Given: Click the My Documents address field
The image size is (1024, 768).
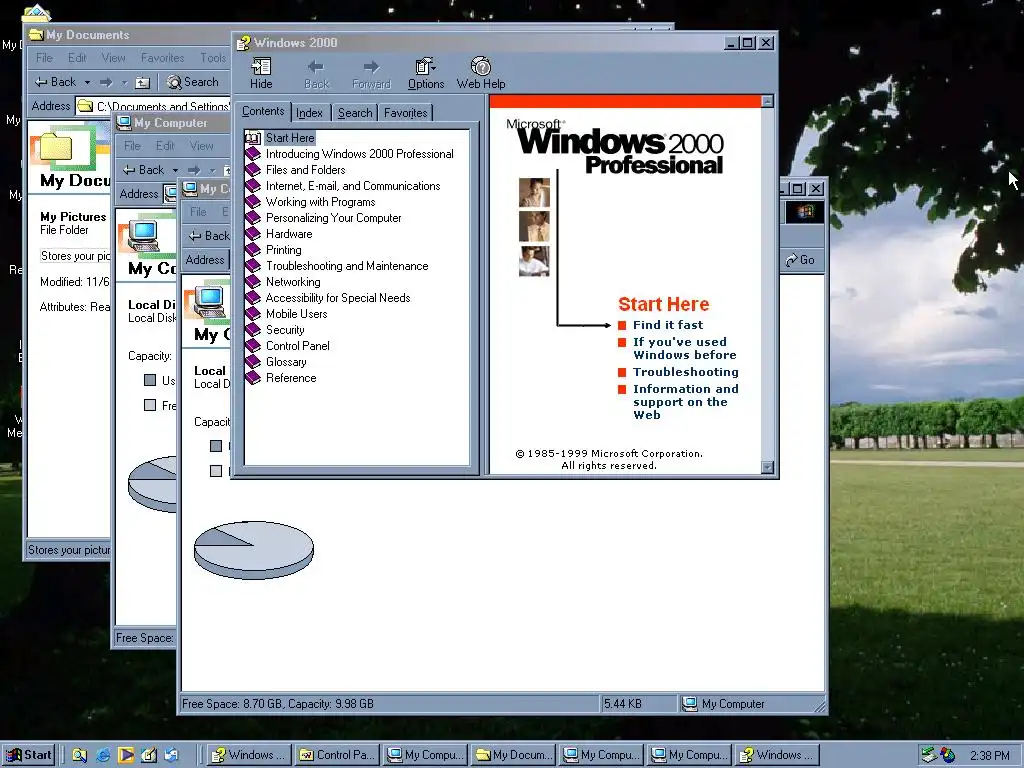Looking at the screenshot, I should pos(153,106).
